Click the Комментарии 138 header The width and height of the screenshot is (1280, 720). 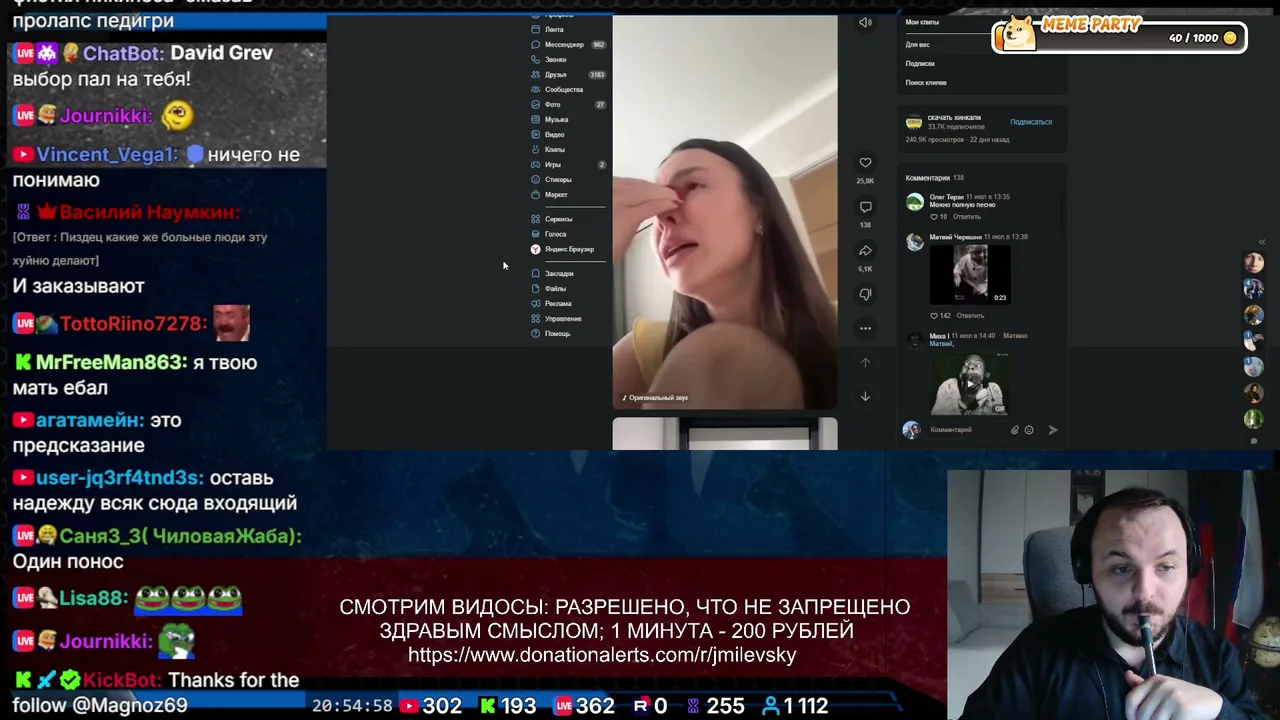coord(934,178)
